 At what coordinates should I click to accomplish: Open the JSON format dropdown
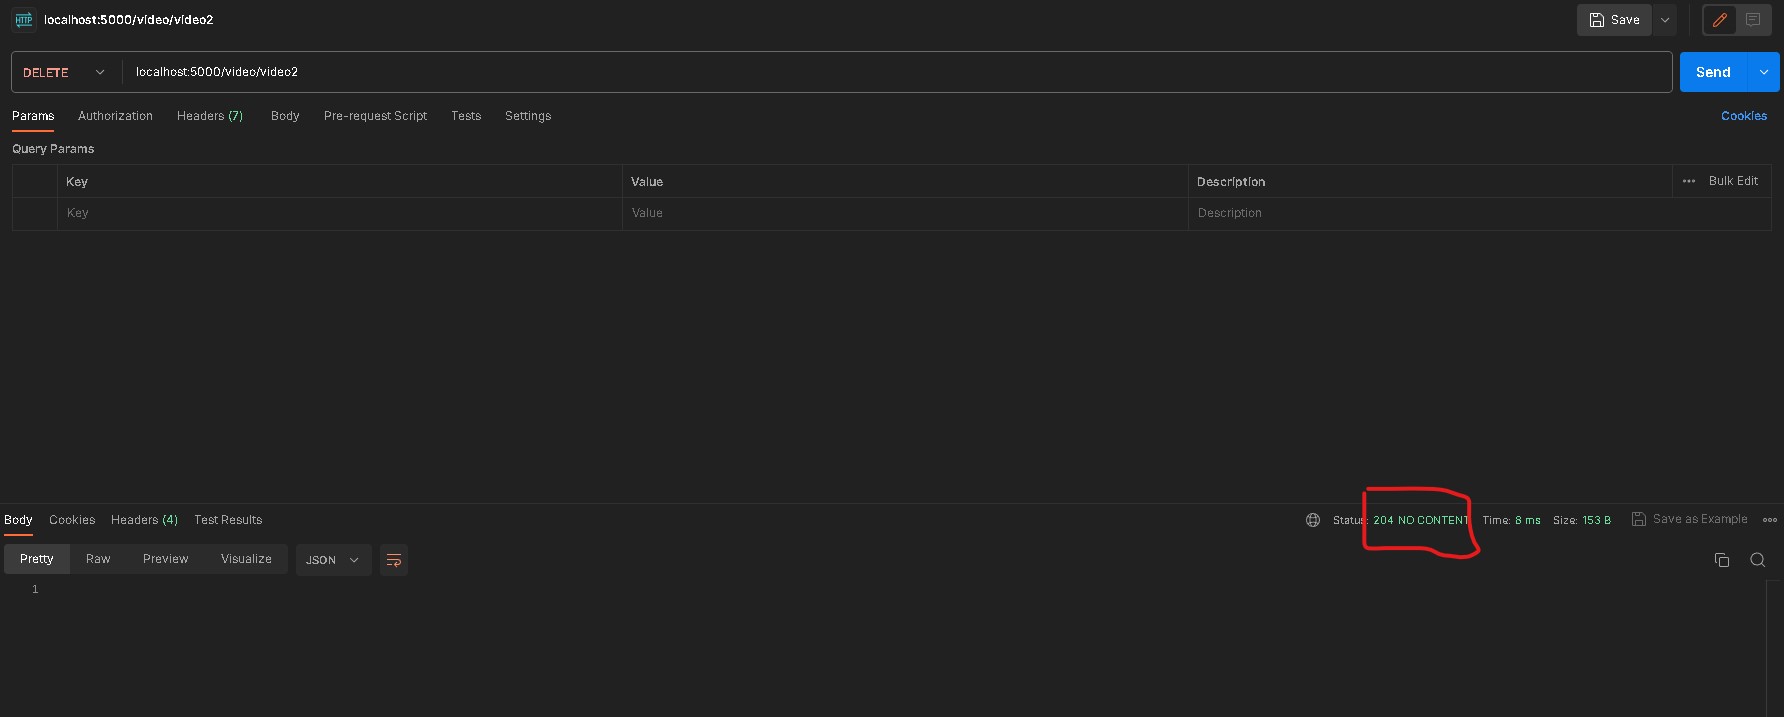(333, 560)
